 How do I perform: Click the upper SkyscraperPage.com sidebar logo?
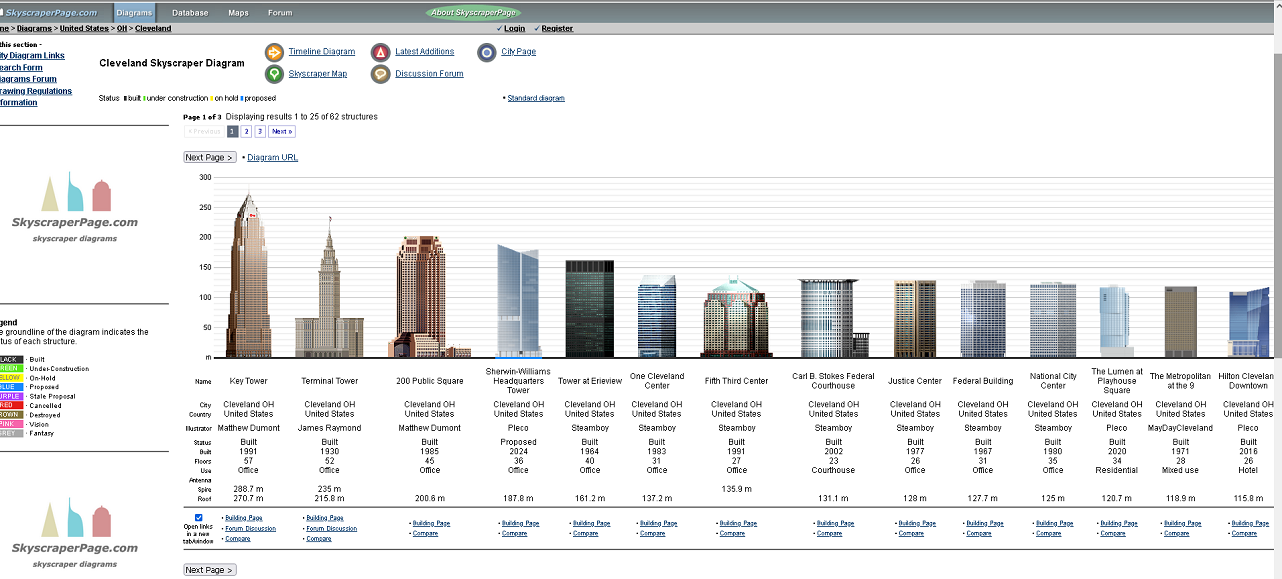[x=74, y=209]
